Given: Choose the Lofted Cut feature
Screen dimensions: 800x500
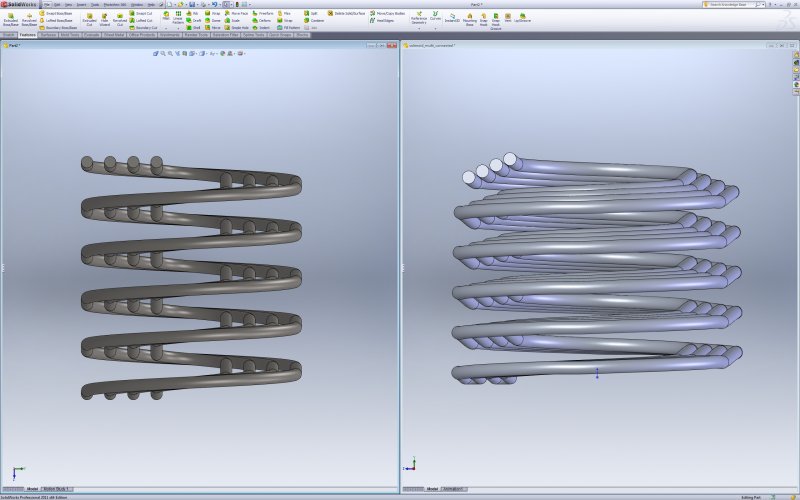Looking at the screenshot, I should pyautogui.click(x=141, y=20).
